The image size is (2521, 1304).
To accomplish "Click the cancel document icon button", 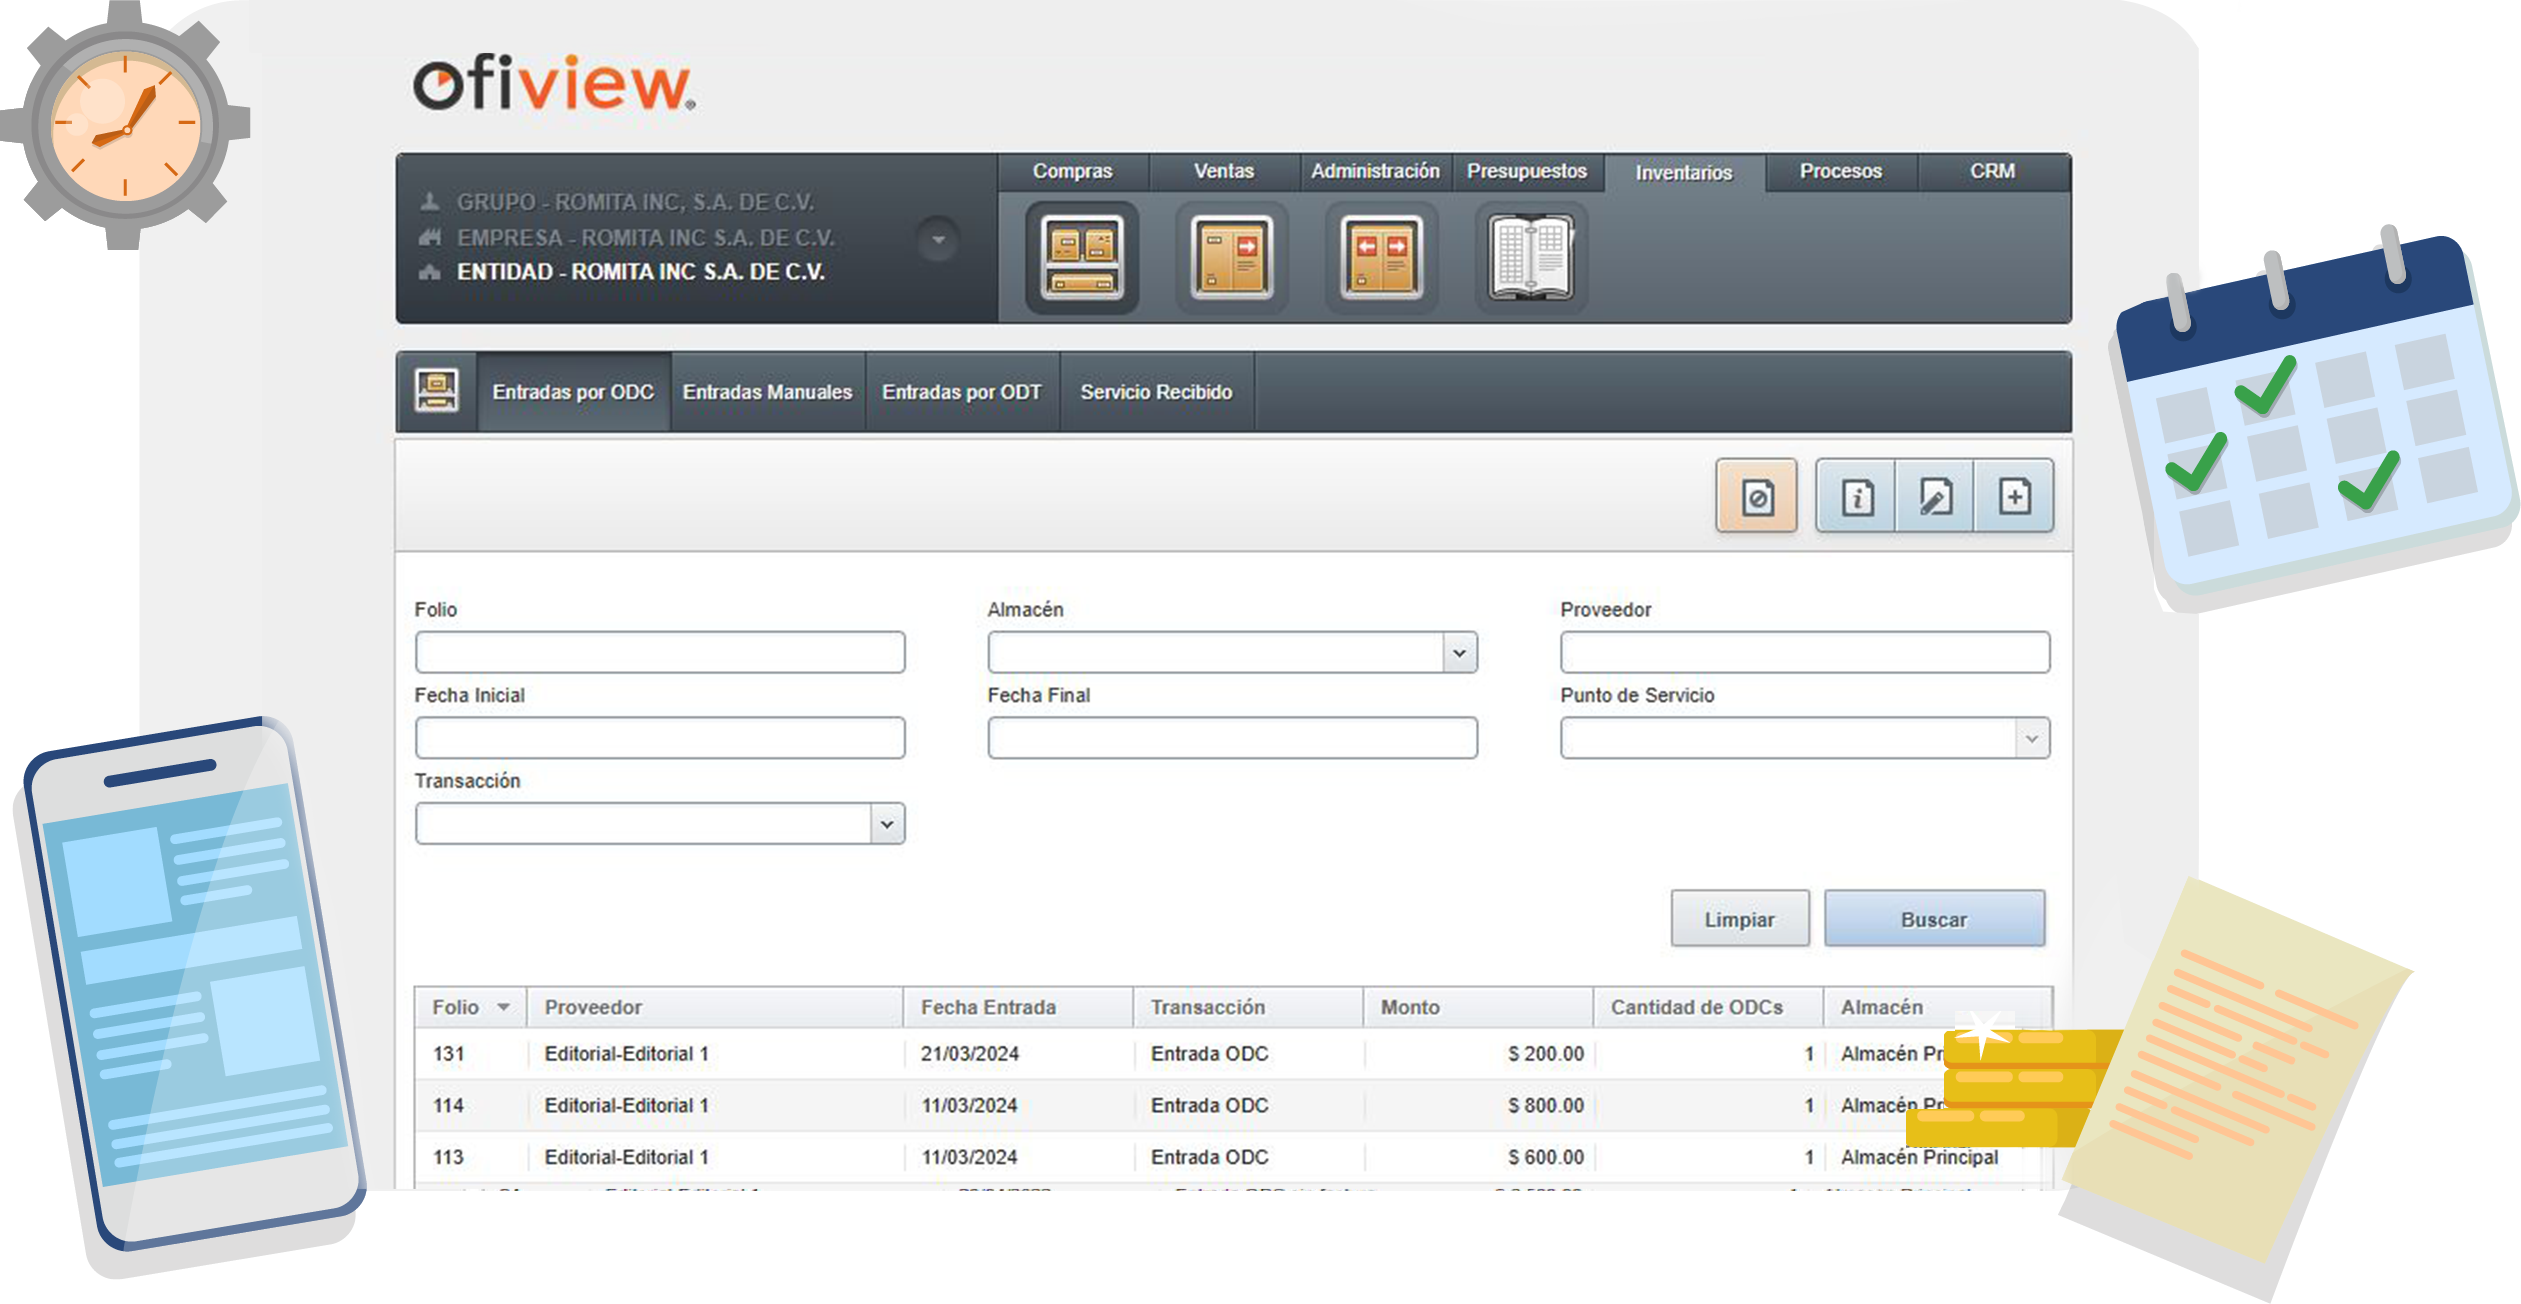I will [x=1756, y=496].
